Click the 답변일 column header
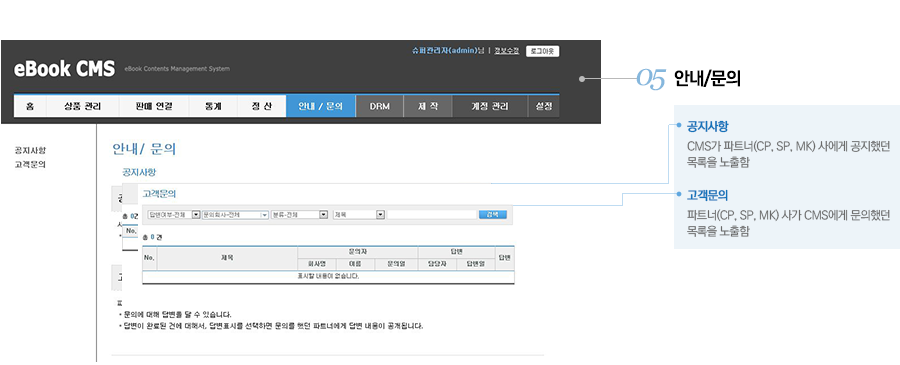 [476, 264]
